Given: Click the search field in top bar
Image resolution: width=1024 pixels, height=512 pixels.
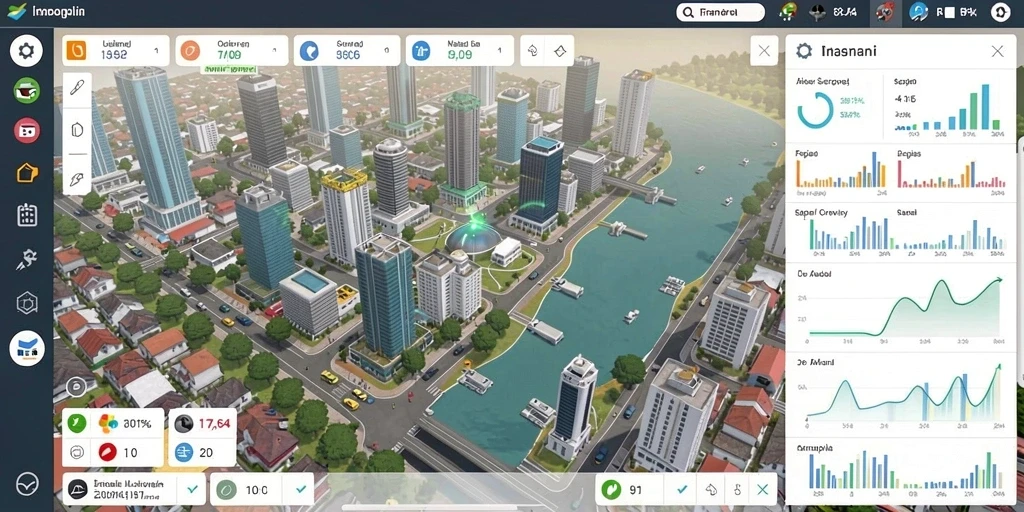Looking at the screenshot, I should tap(720, 12).
